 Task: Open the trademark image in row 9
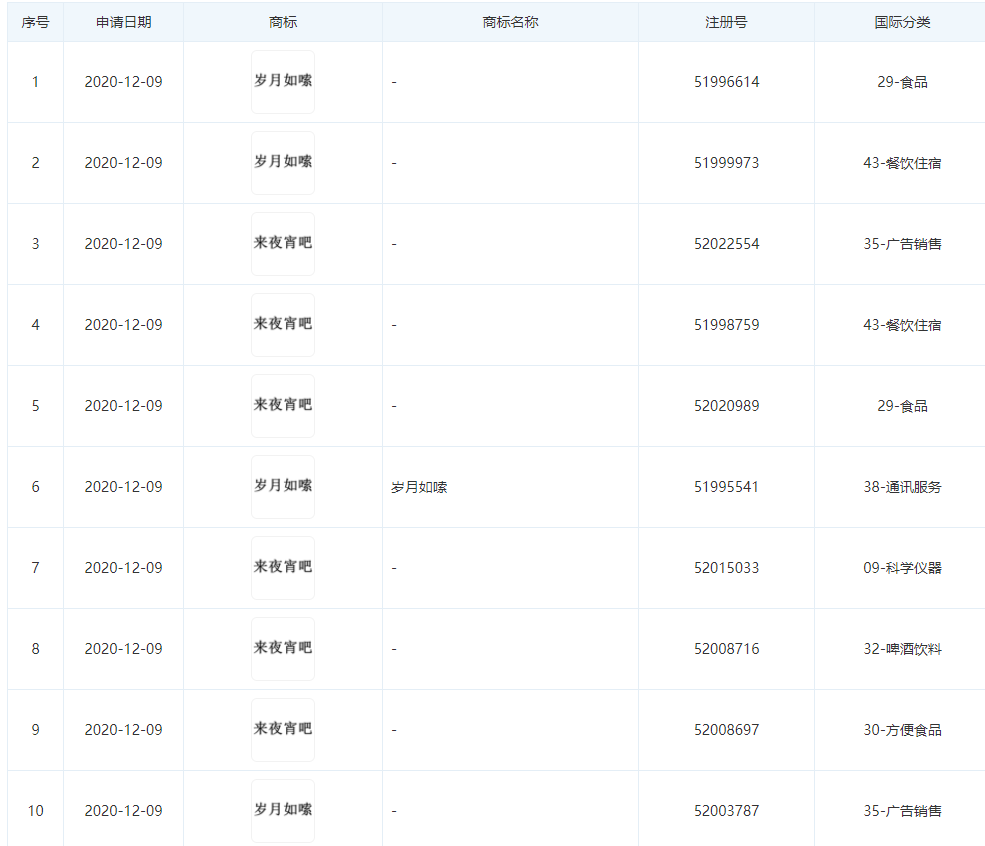click(x=283, y=730)
